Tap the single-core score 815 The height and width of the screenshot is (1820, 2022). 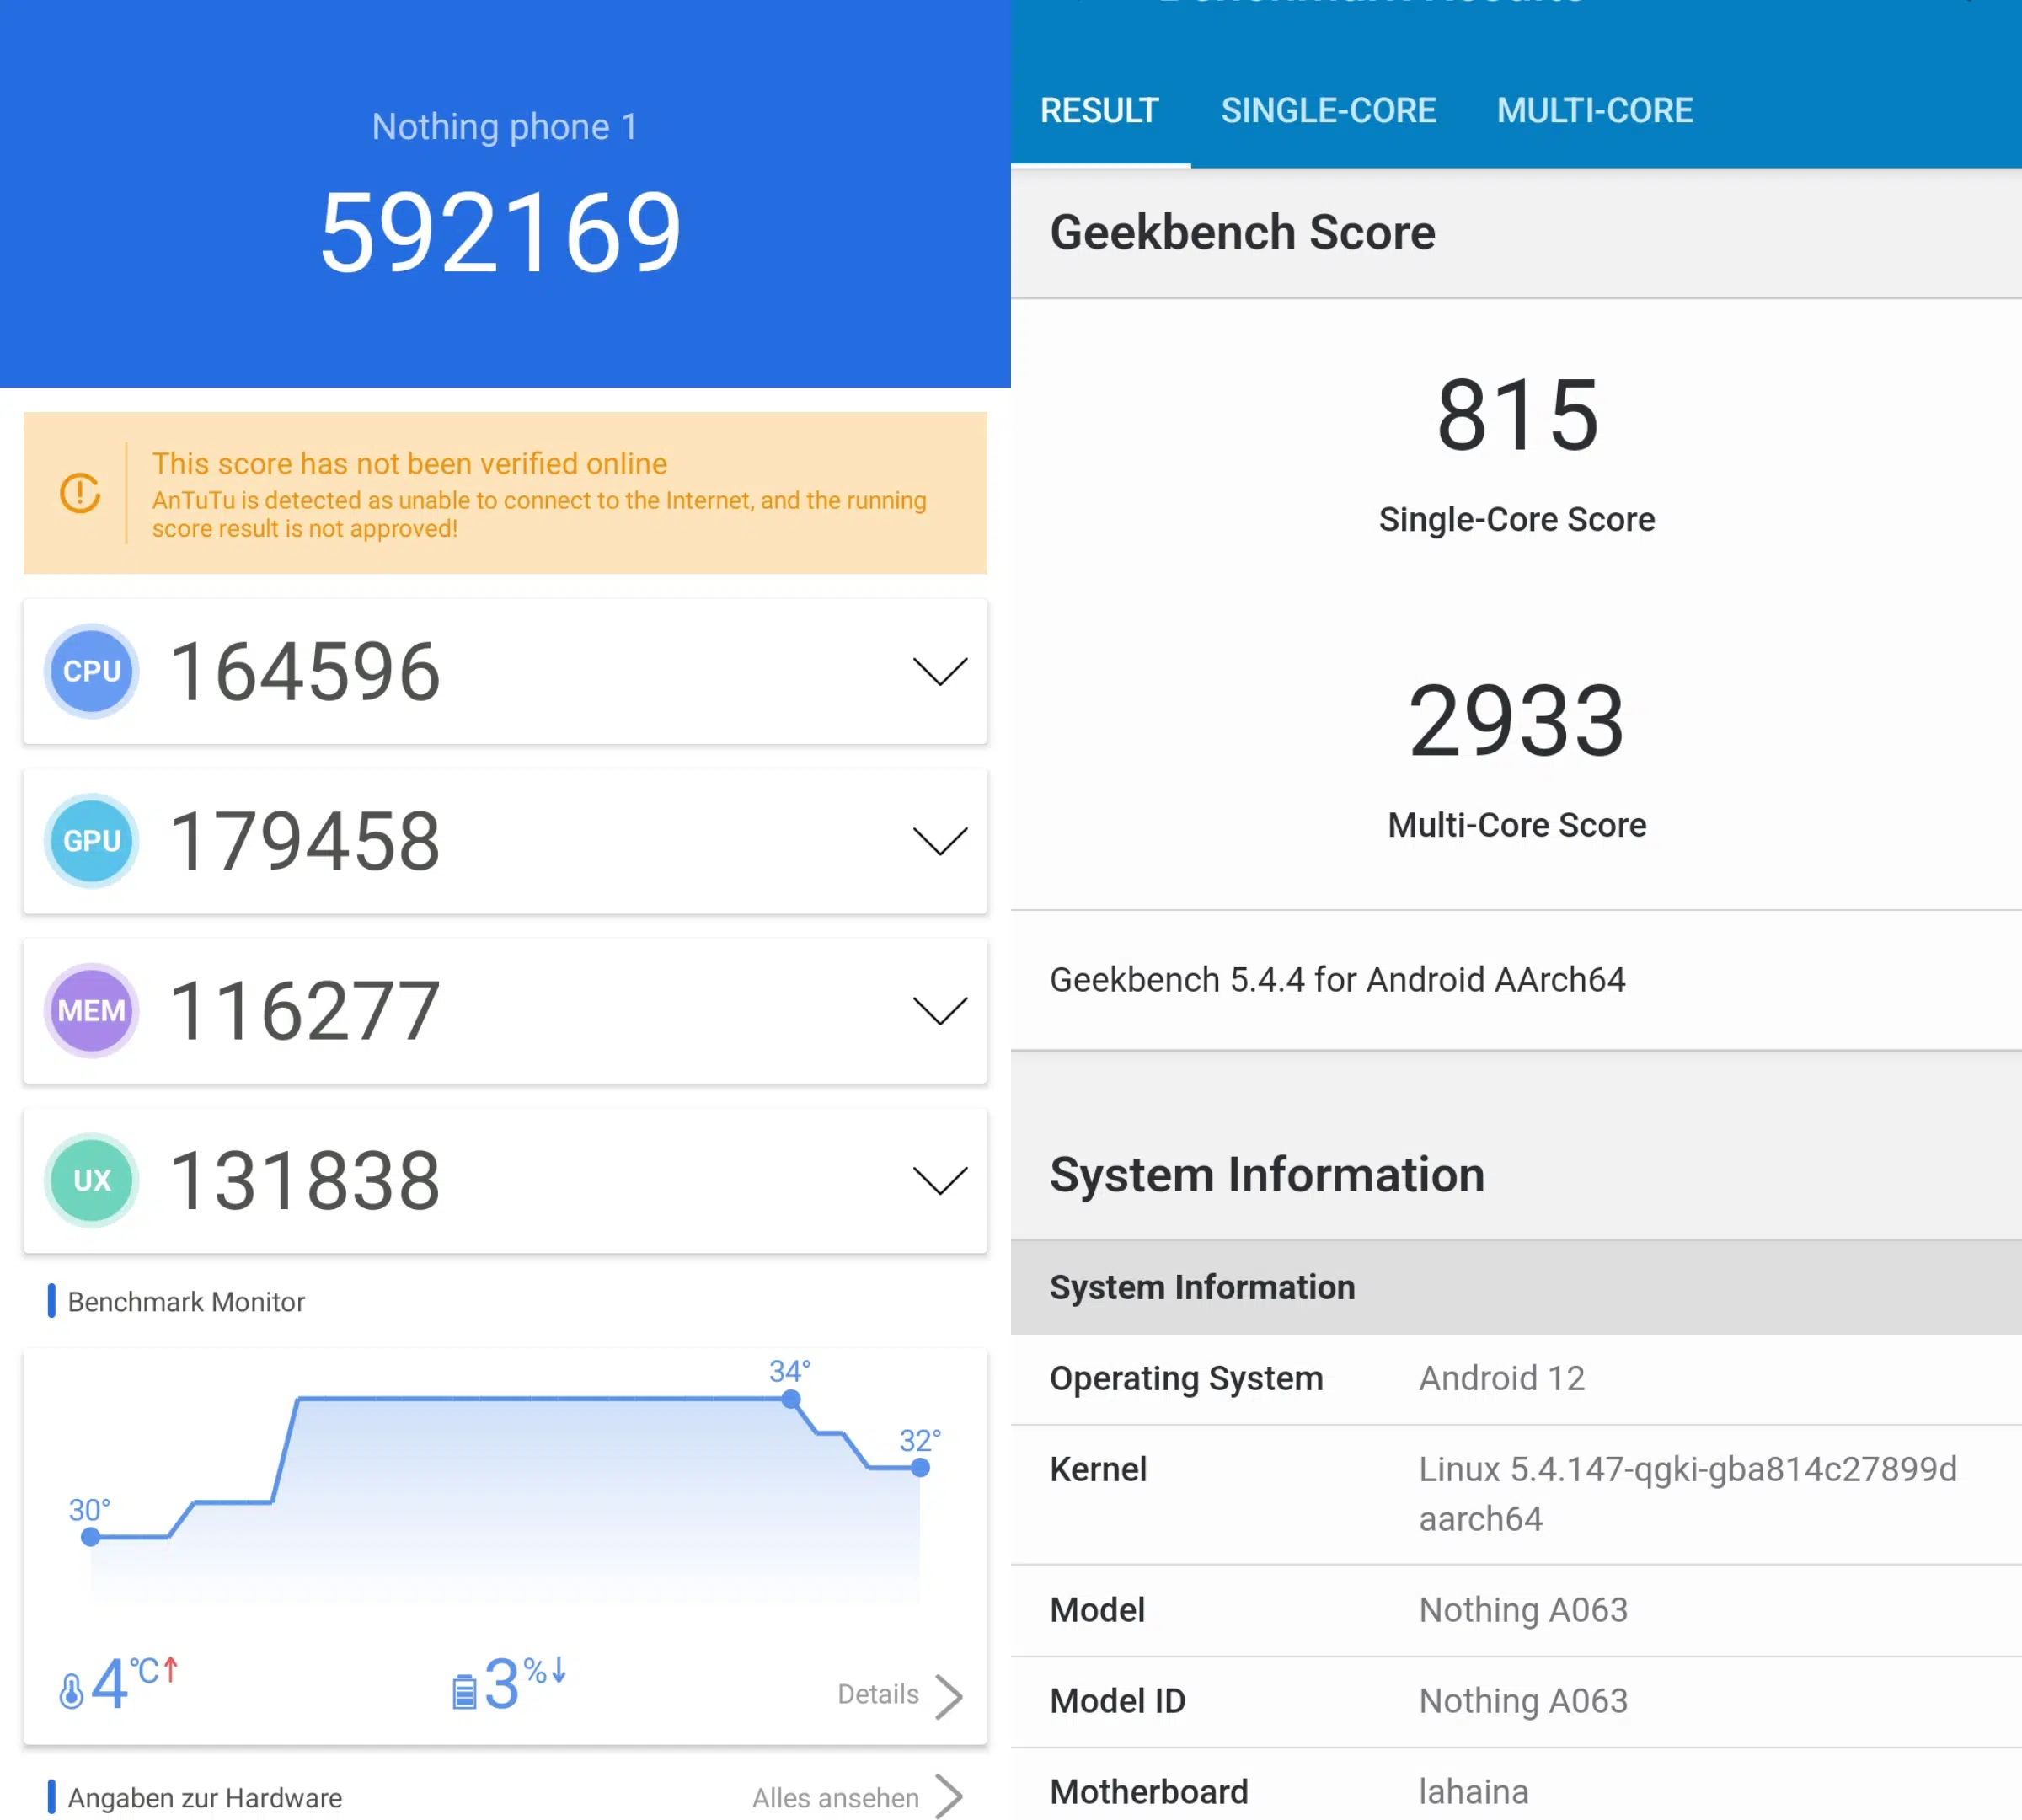(1517, 415)
